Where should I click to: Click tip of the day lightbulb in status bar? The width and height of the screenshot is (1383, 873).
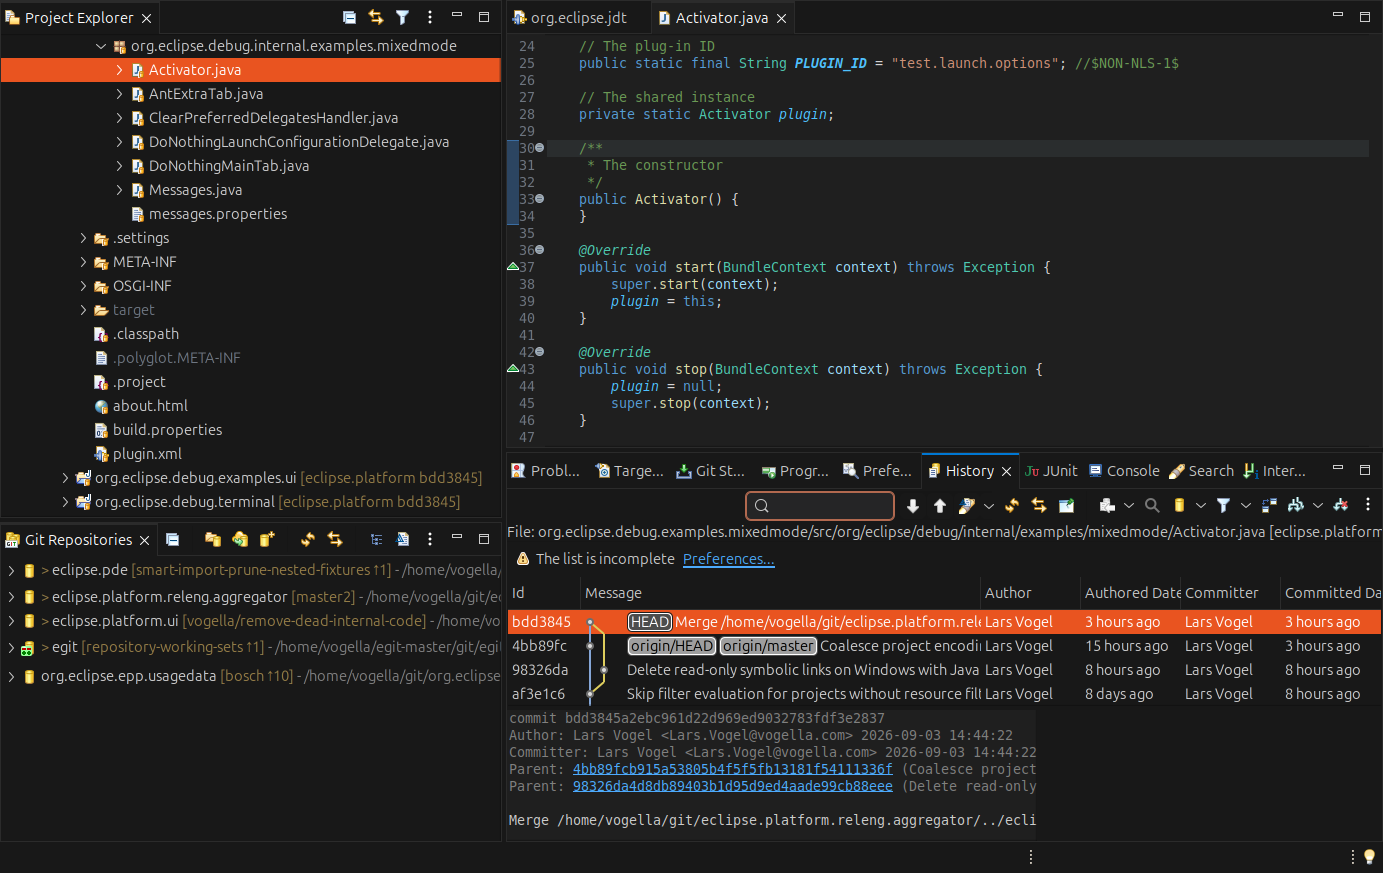click(1370, 857)
